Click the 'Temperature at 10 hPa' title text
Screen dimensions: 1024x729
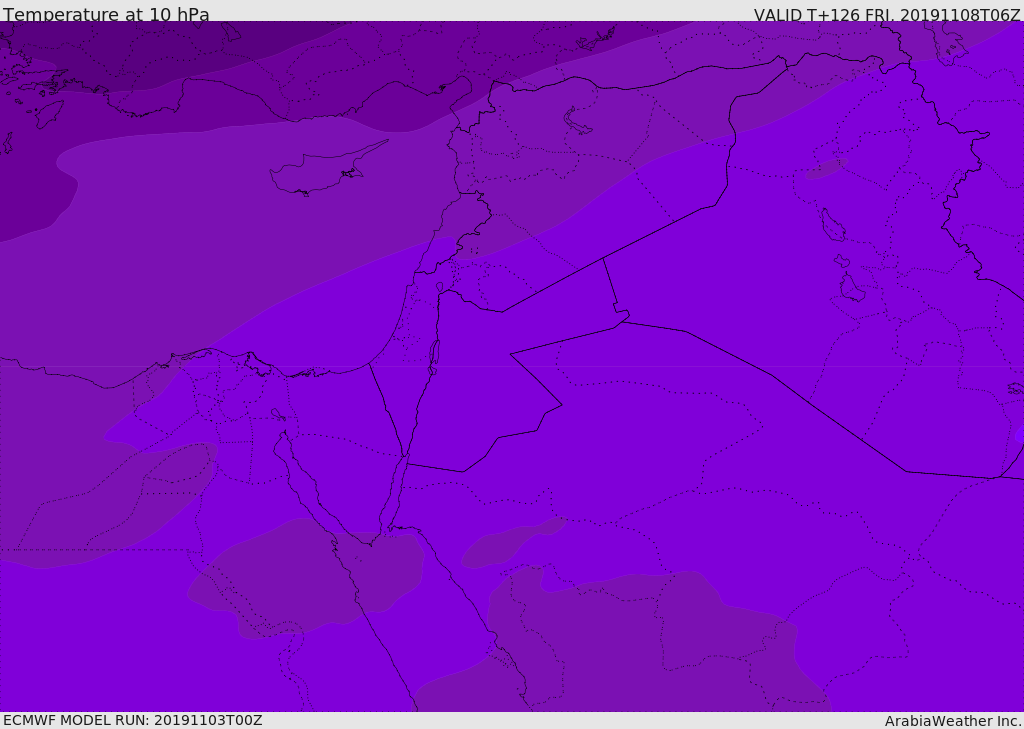point(106,14)
